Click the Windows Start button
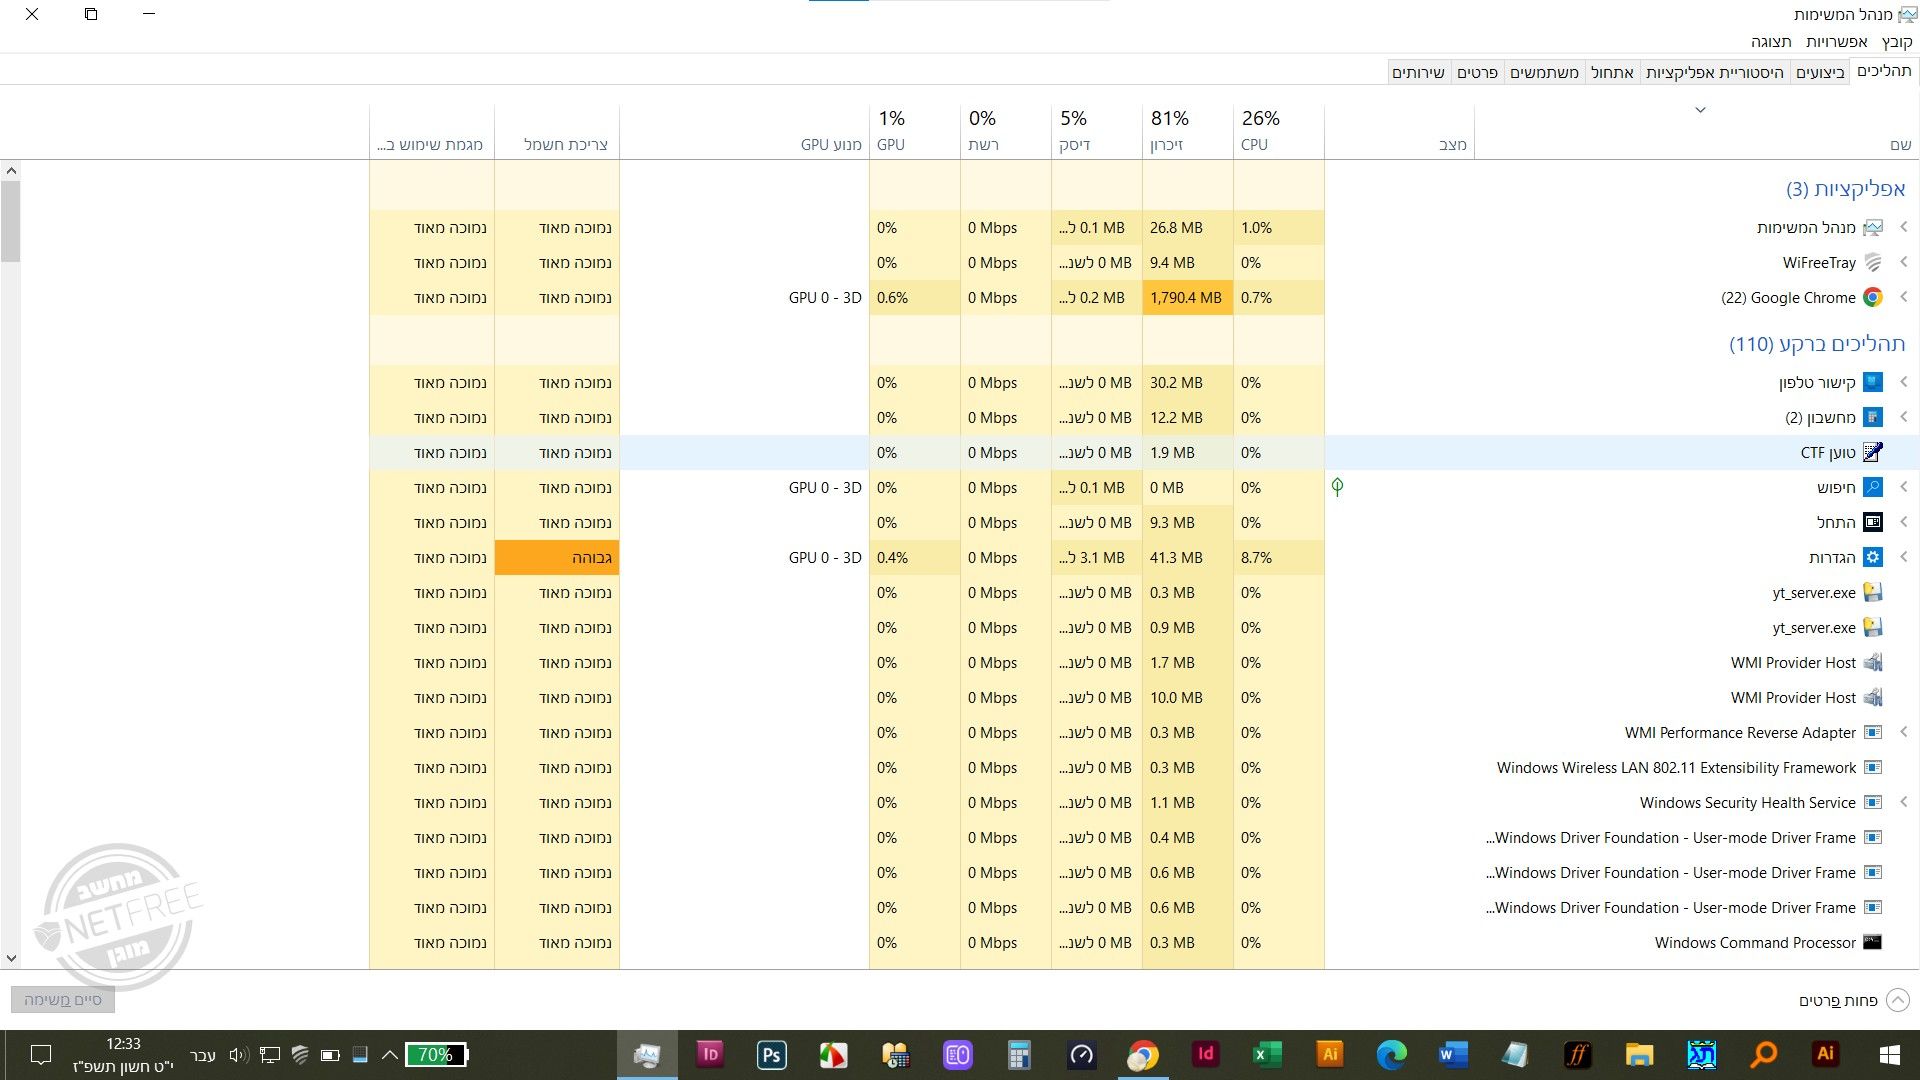This screenshot has width=1920, height=1080. pyautogui.click(x=1889, y=1054)
